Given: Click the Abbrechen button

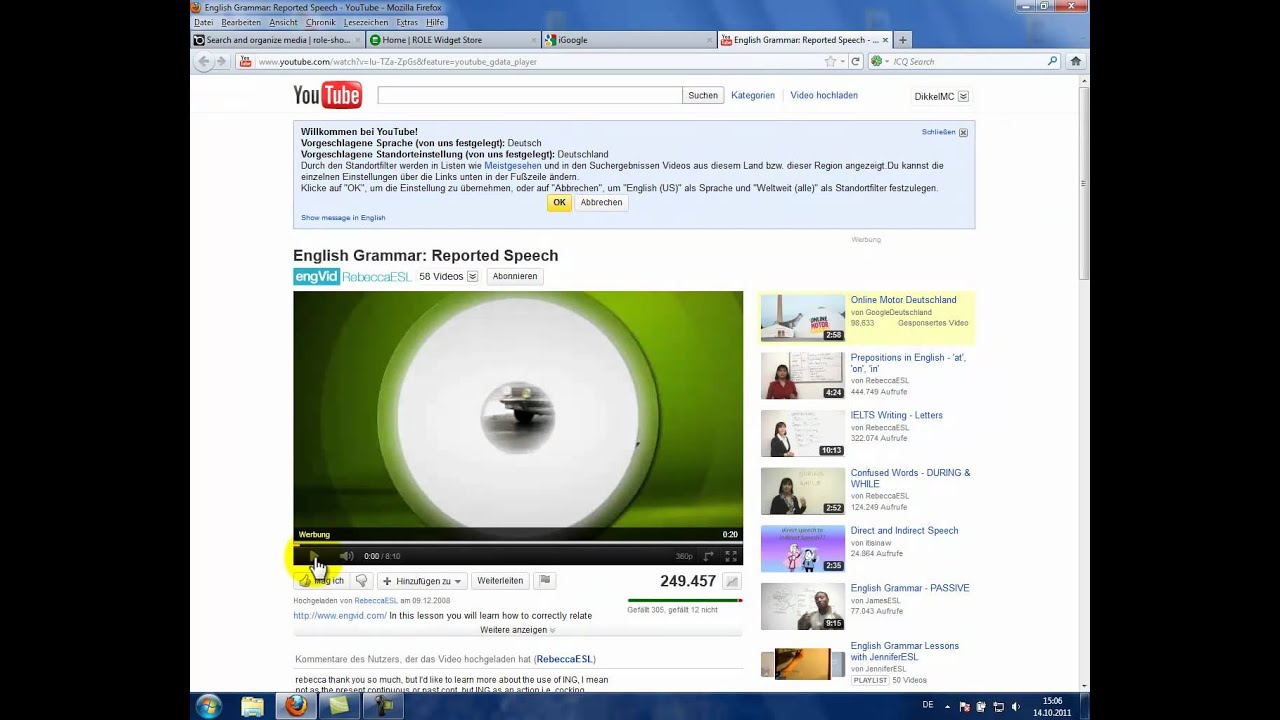Looking at the screenshot, I should pyautogui.click(x=601, y=202).
